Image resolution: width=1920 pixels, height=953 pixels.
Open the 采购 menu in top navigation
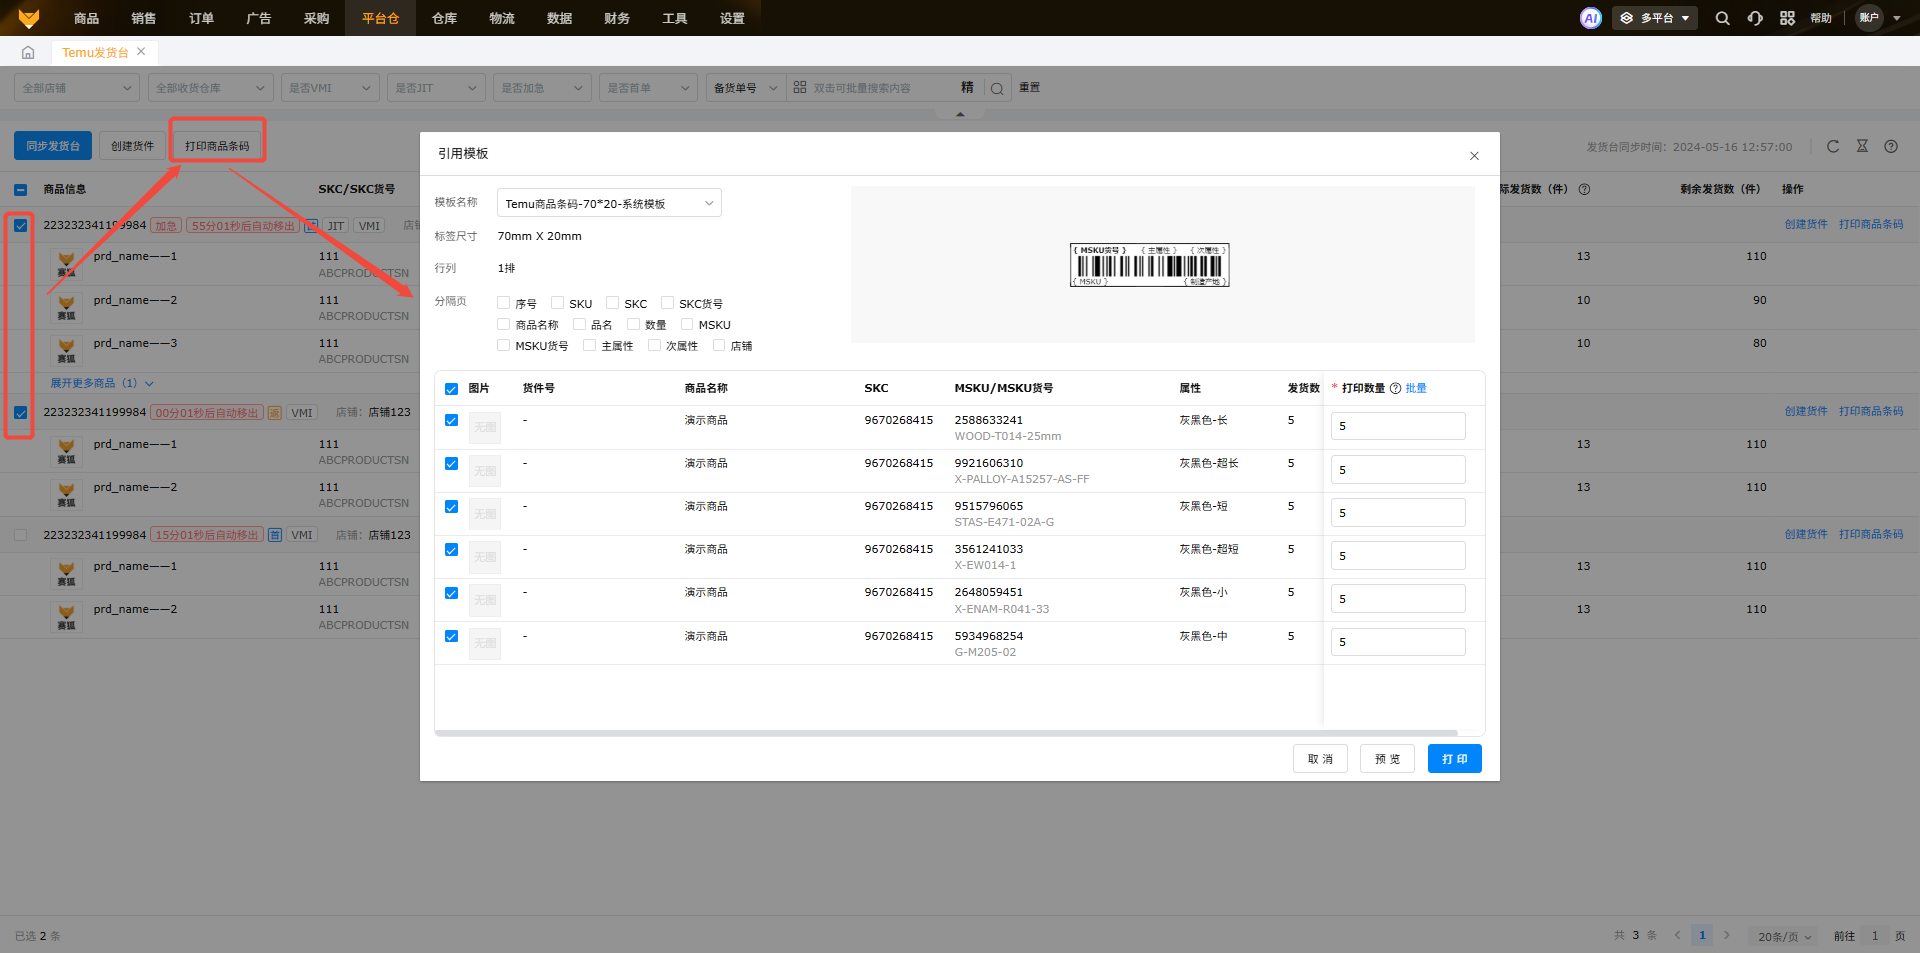pyautogui.click(x=316, y=18)
